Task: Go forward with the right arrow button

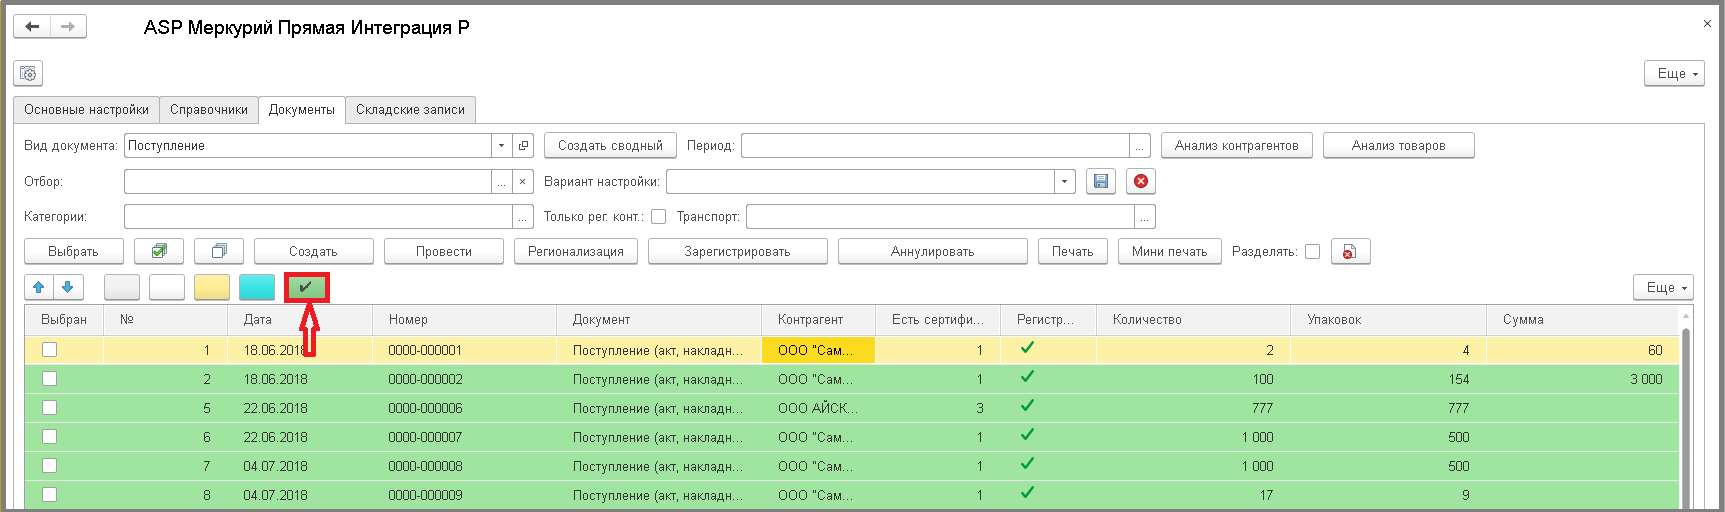Action: click(68, 27)
